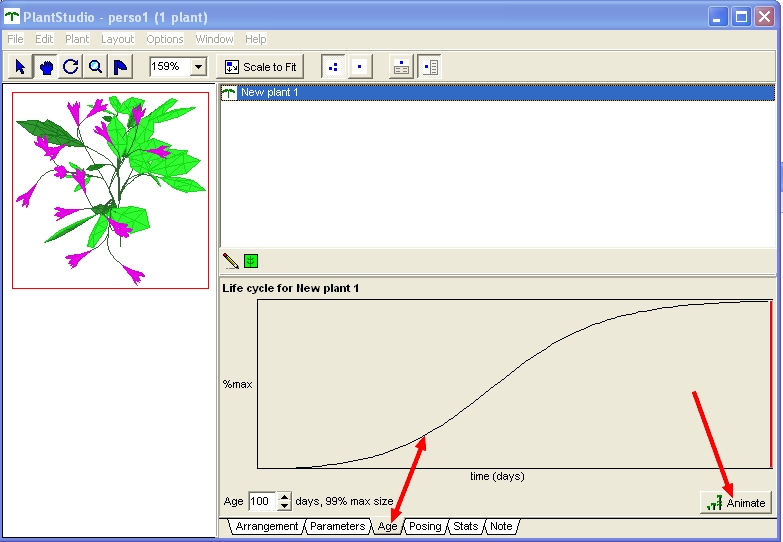The image size is (783, 542).
Task: Click the Scale to Fit button
Action: [x=260, y=66]
